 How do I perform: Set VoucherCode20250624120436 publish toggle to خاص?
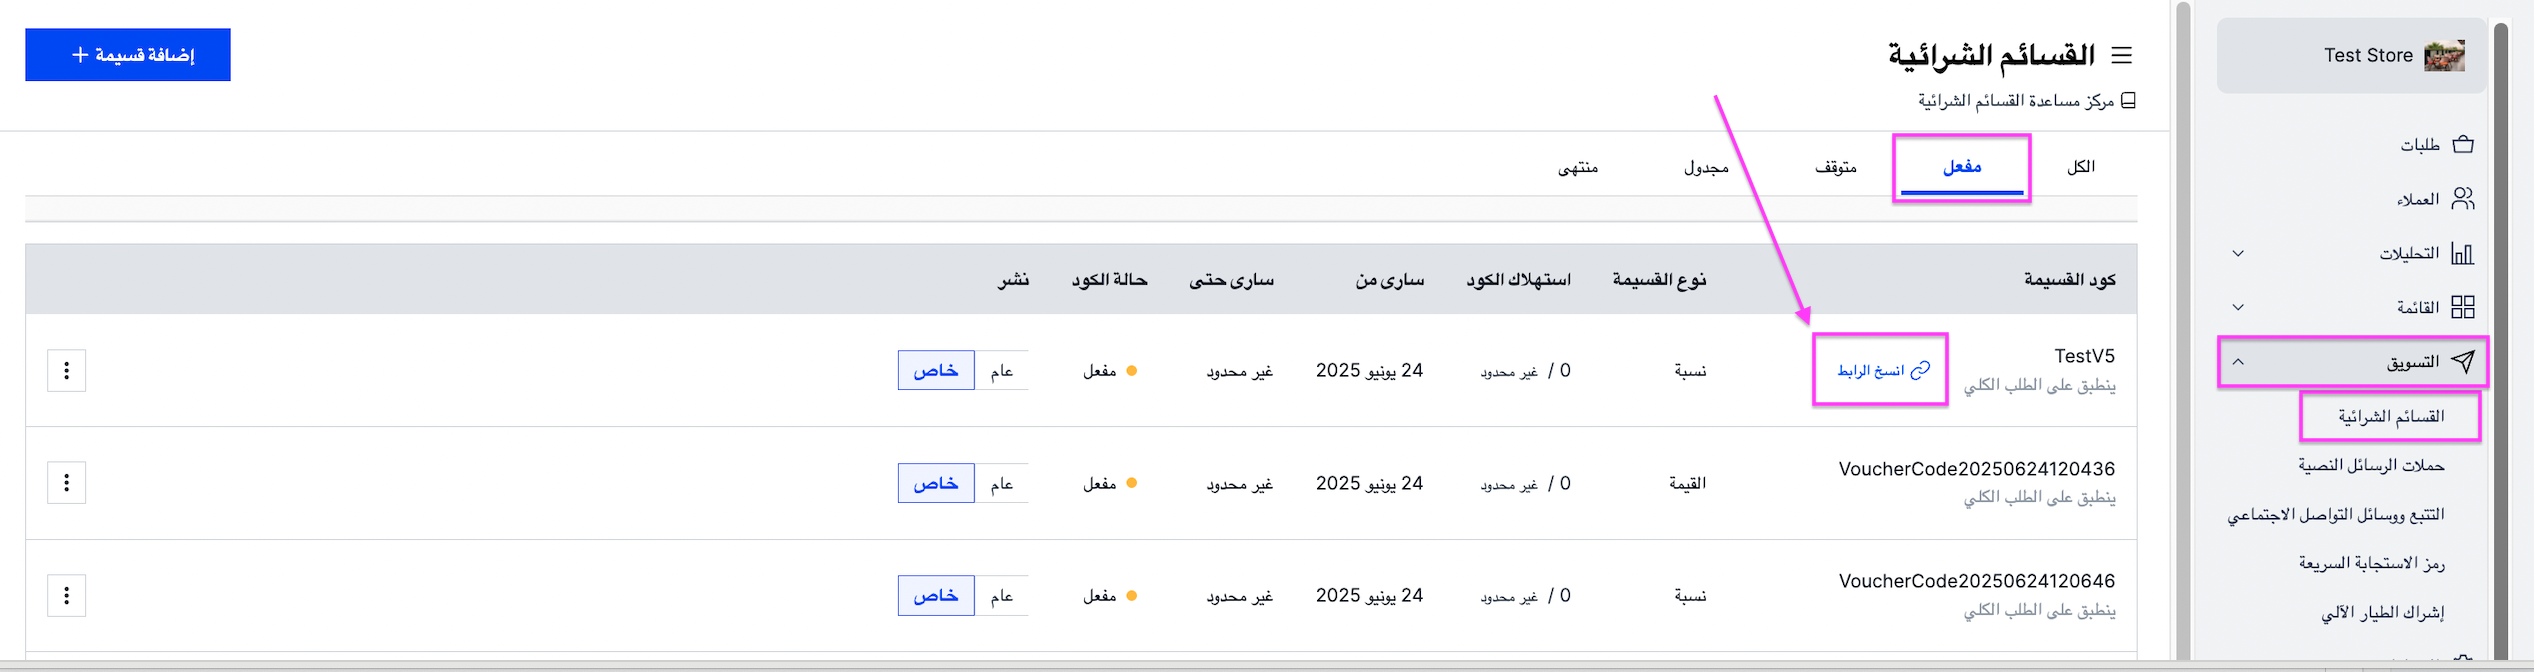click(936, 483)
